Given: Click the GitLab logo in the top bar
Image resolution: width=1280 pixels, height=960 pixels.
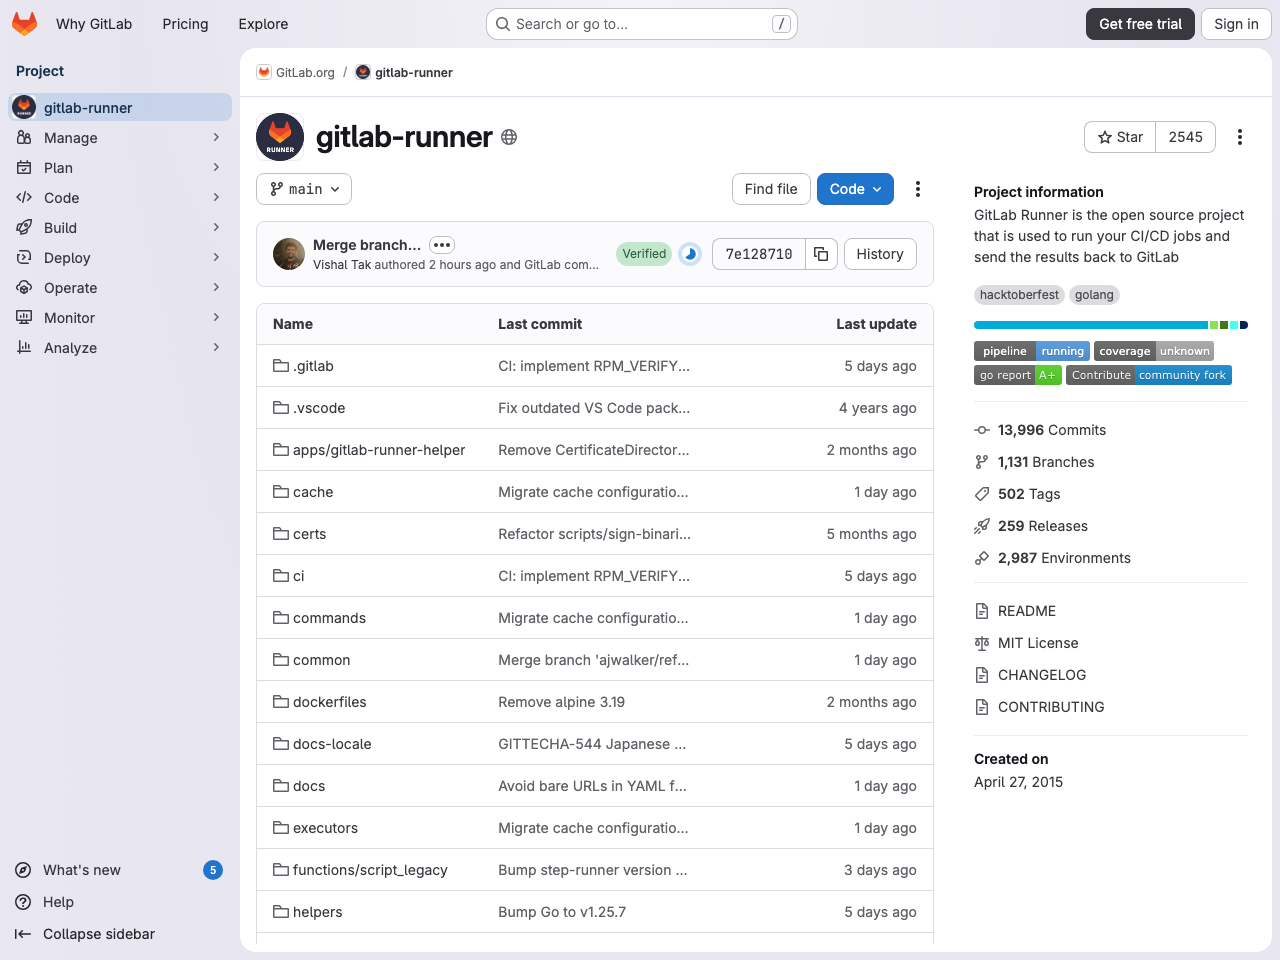Looking at the screenshot, I should tap(24, 23).
